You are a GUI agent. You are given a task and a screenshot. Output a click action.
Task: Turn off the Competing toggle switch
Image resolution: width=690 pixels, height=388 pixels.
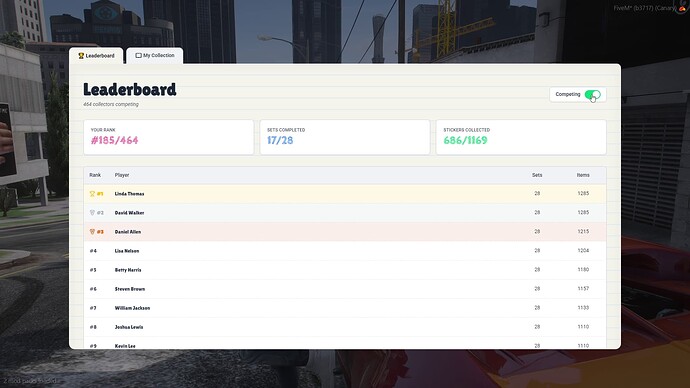click(x=593, y=94)
